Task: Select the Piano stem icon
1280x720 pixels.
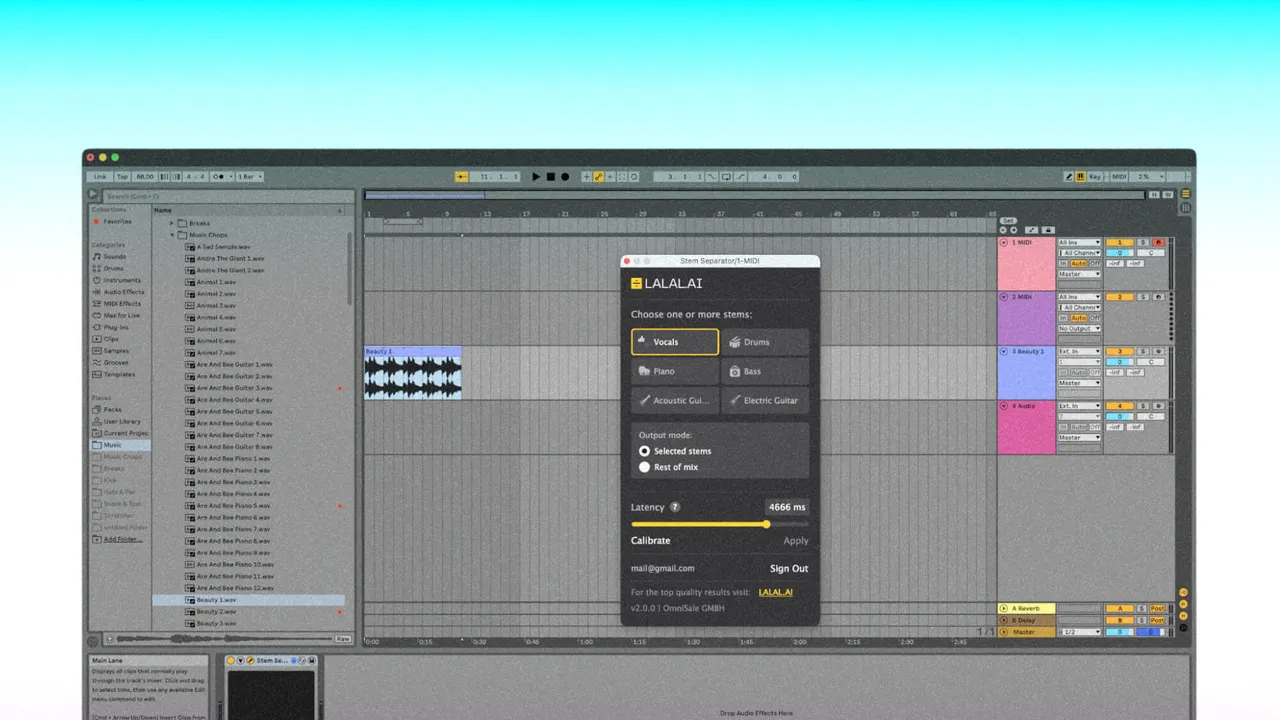Action: click(644, 371)
